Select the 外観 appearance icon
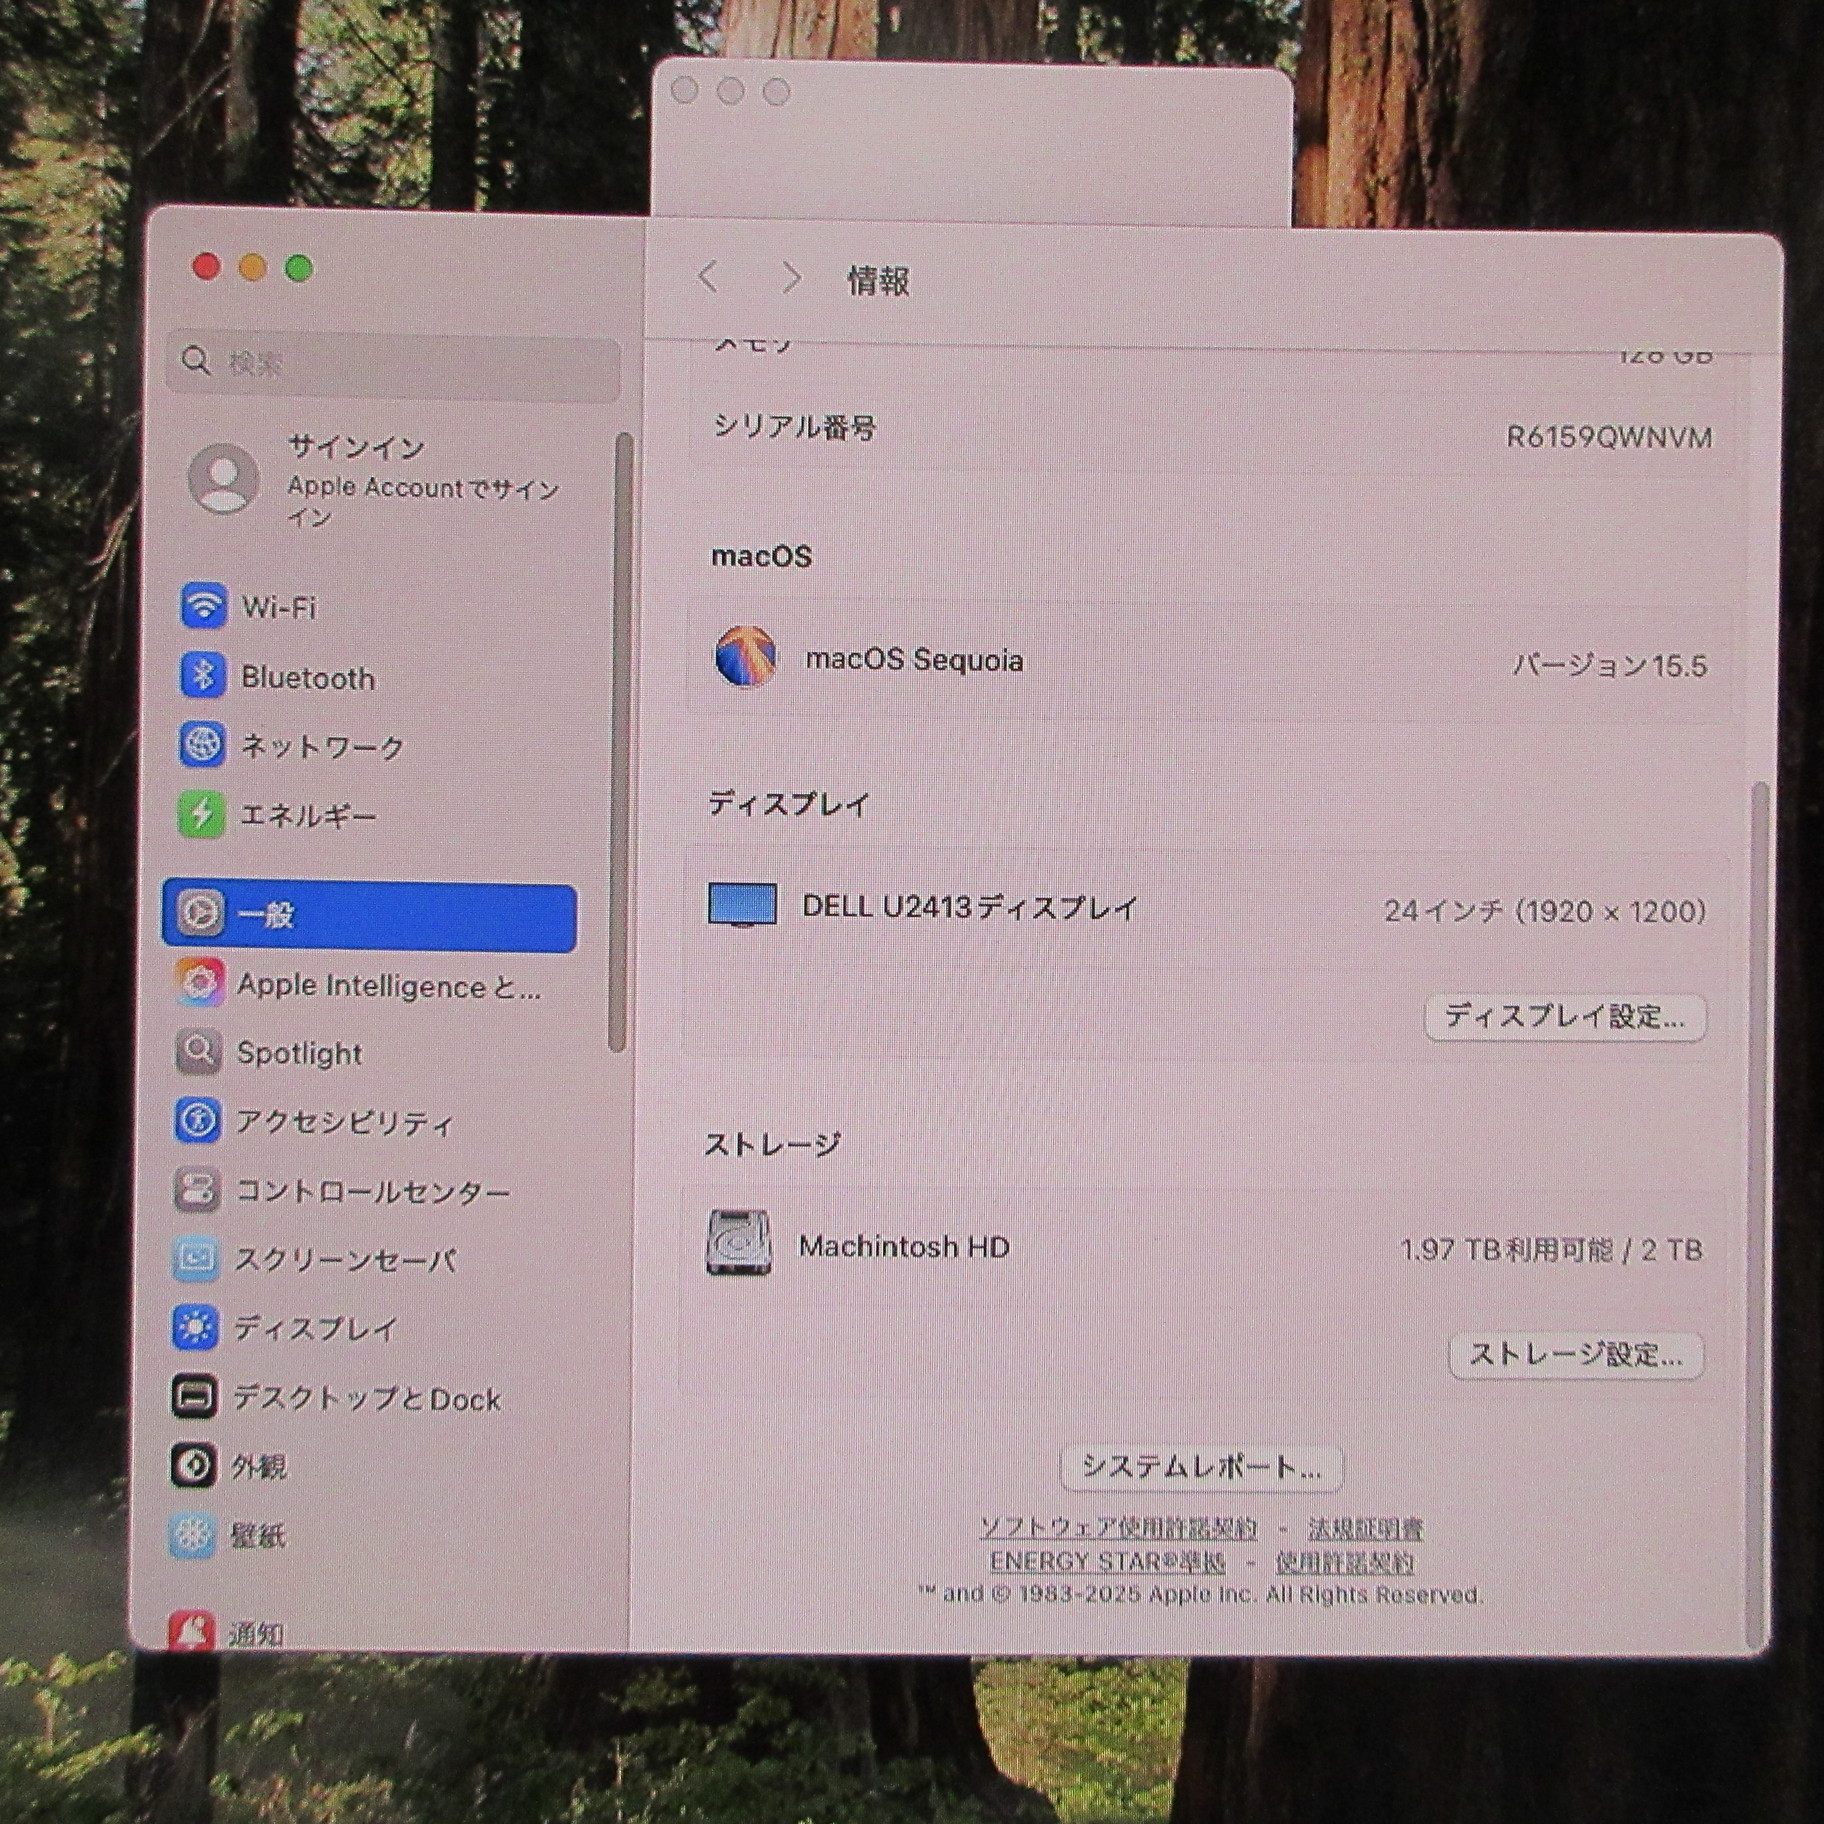 coord(193,1466)
